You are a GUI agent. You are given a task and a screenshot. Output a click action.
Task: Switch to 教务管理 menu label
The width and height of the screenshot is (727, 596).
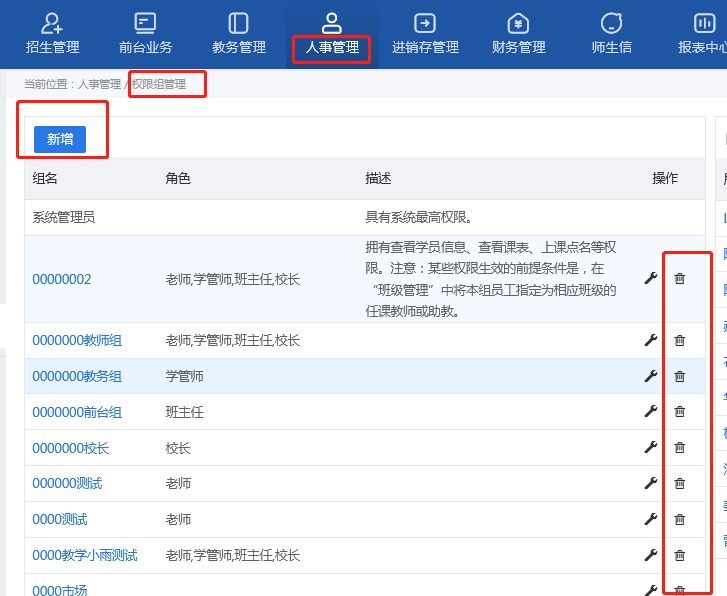click(239, 47)
